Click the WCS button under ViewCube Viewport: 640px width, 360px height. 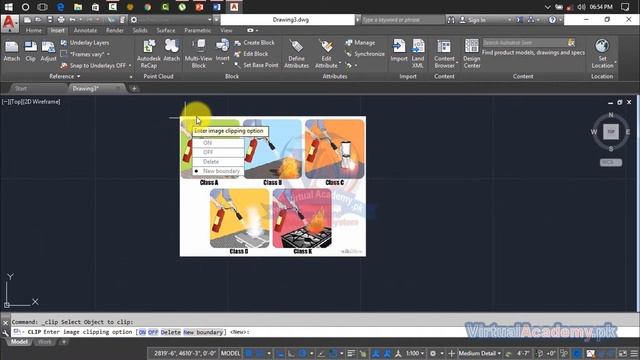(x=611, y=162)
